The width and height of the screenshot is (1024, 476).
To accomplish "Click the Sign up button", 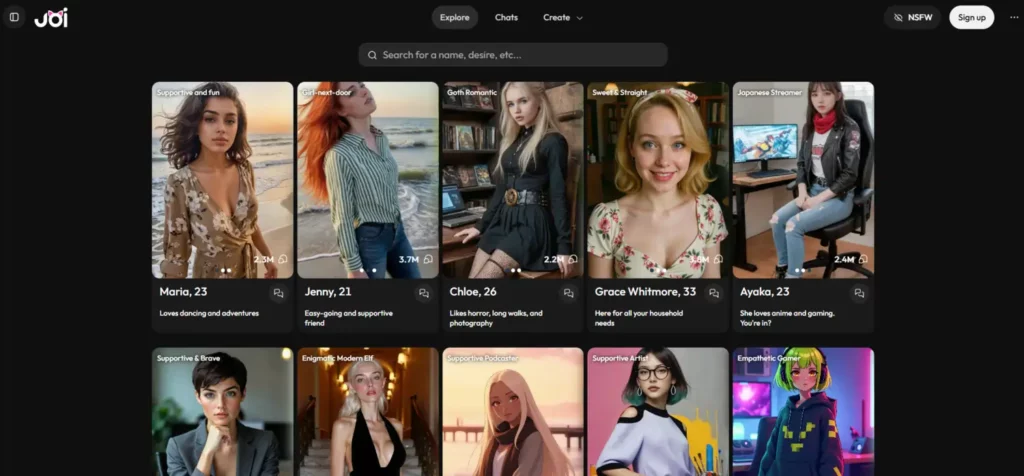I will (971, 17).
